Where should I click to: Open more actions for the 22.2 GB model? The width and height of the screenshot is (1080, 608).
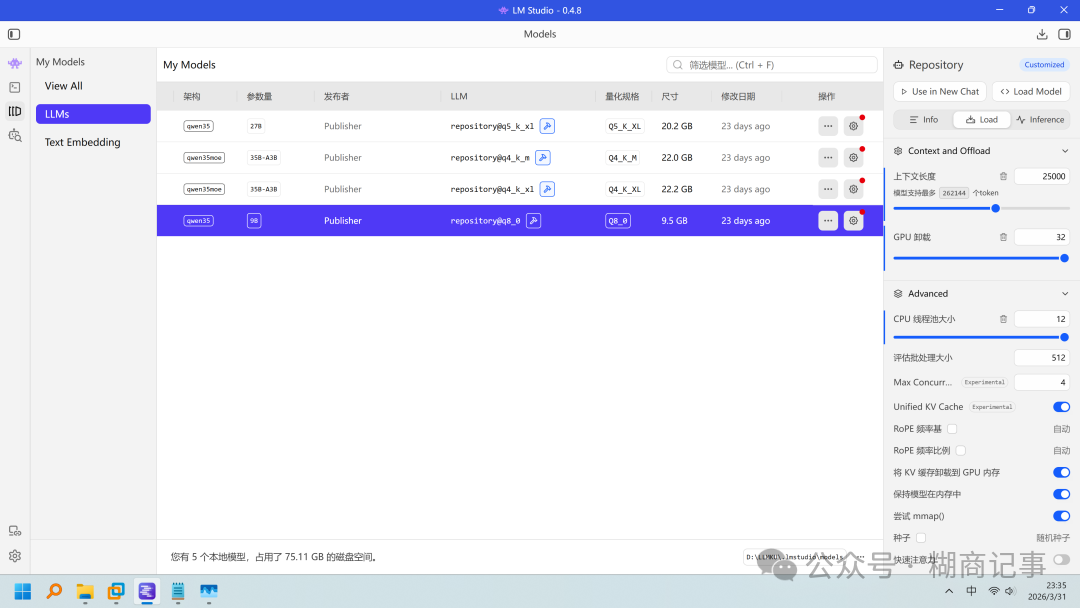pyautogui.click(x=828, y=189)
